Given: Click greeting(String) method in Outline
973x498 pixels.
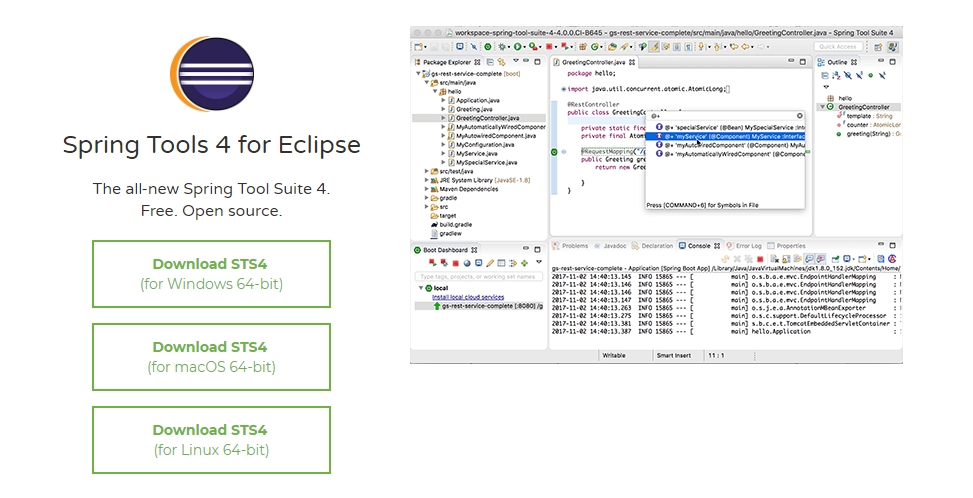Looking at the screenshot, I should [869, 133].
